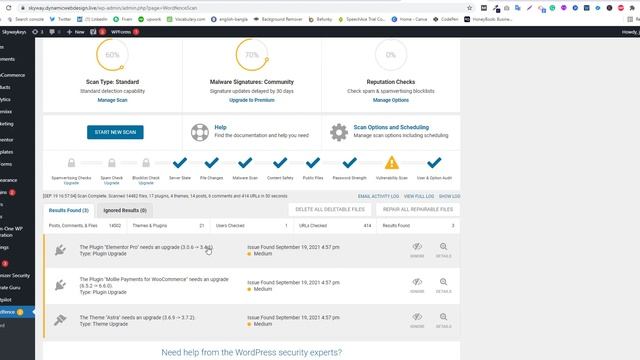The height and width of the screenshot is (360, 640).
Task: Click the Content Safety checkmark
Action: 280,163
